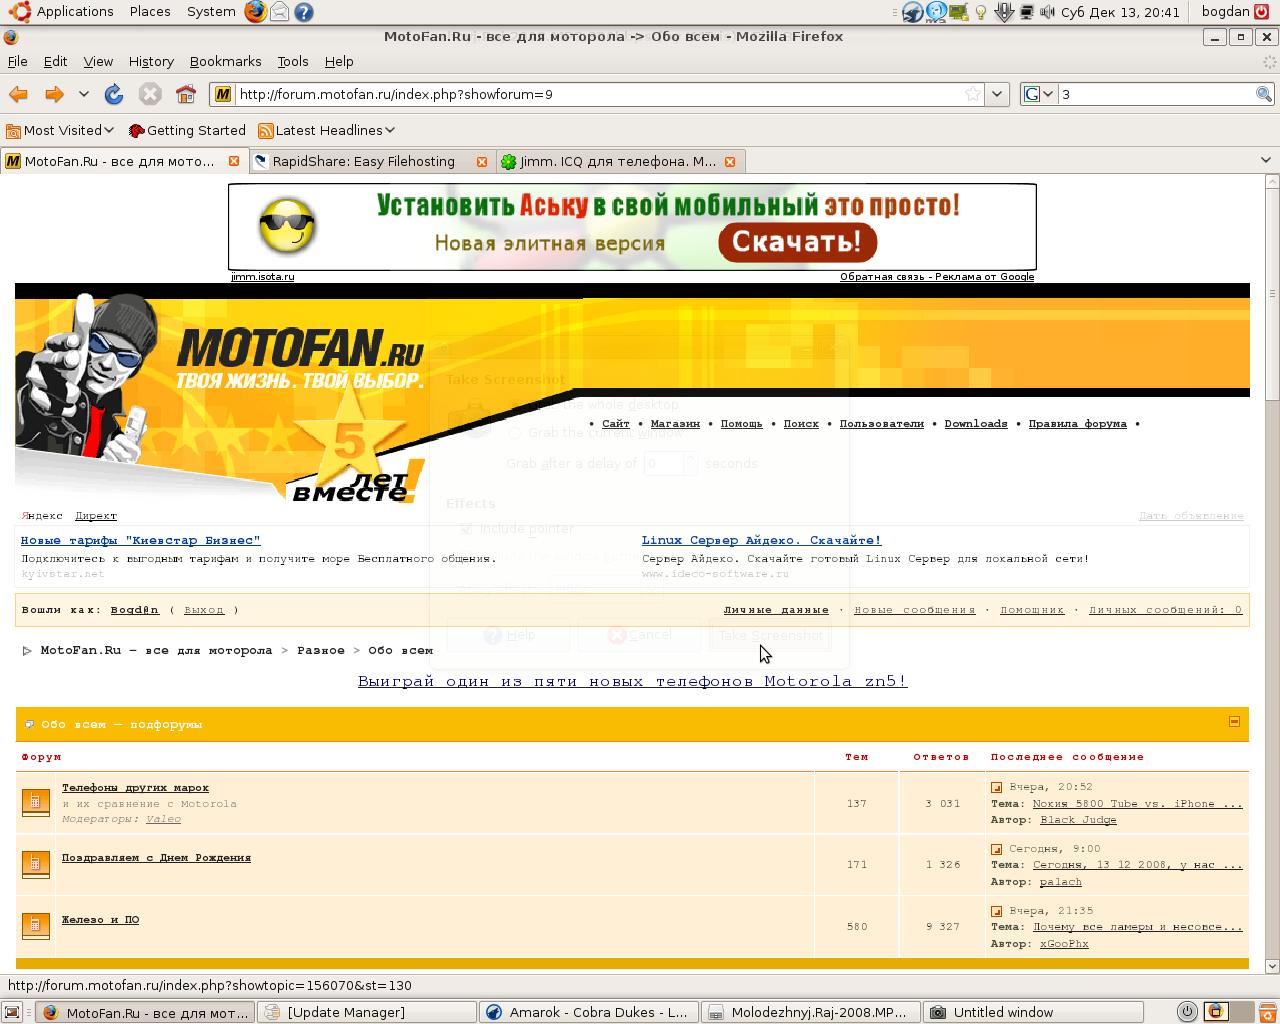The image size is (1280, 1024).
Task: Click the network monitor tray icon
Action: [1027, 12]
